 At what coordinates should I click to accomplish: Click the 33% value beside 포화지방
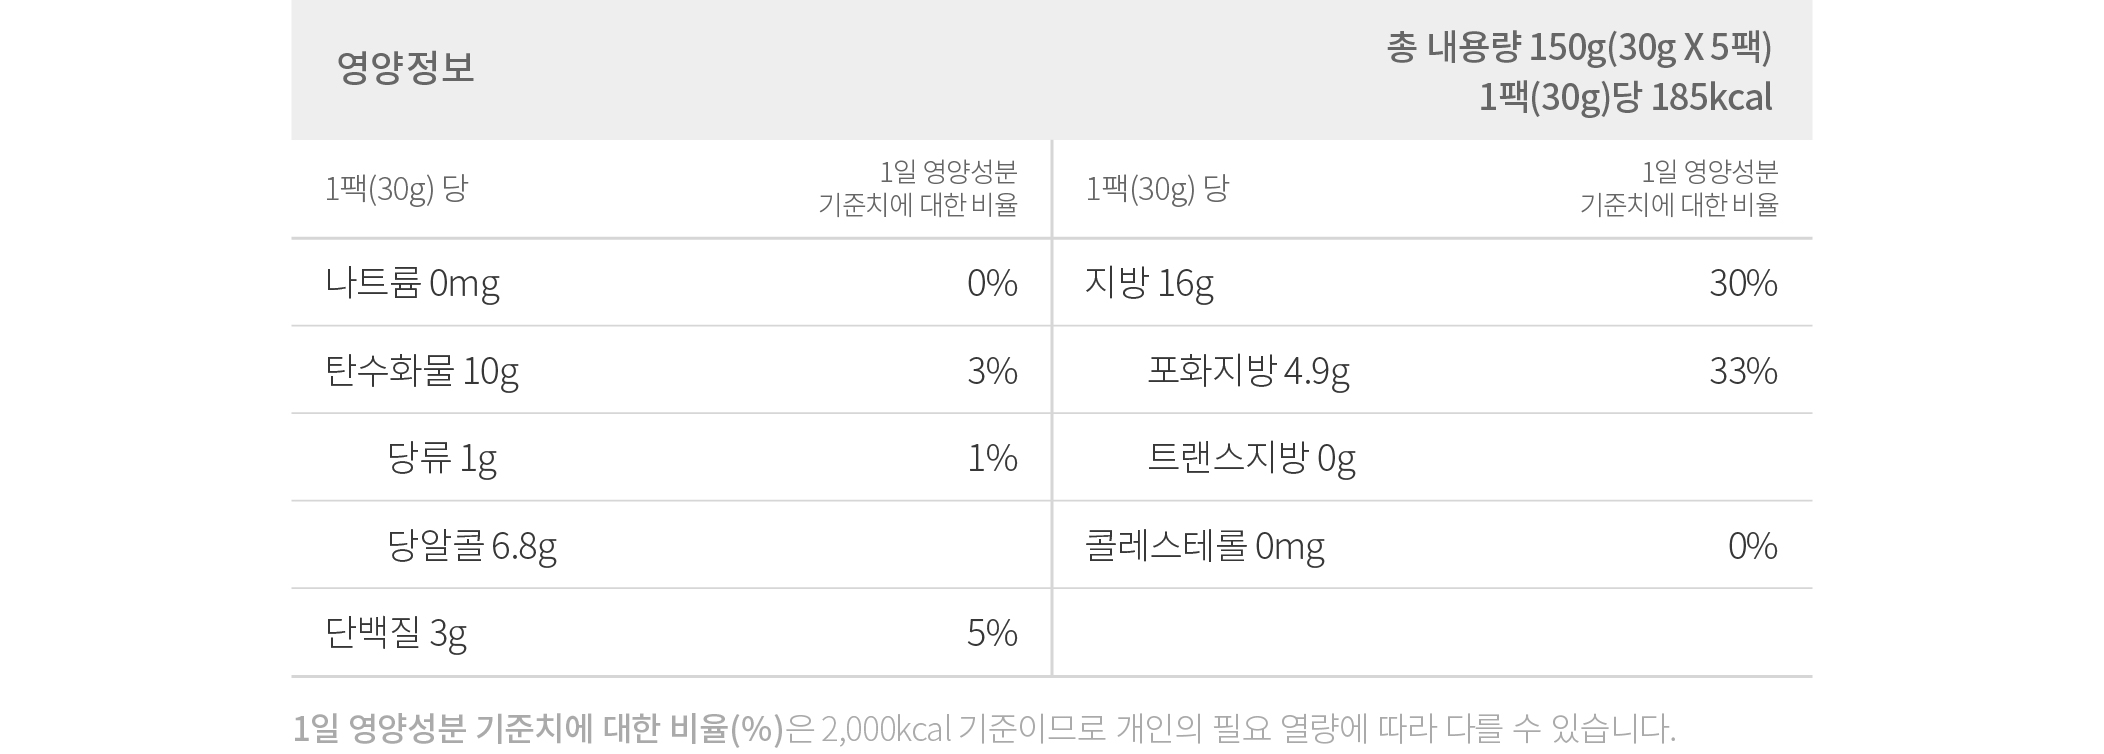(1743, 371)
